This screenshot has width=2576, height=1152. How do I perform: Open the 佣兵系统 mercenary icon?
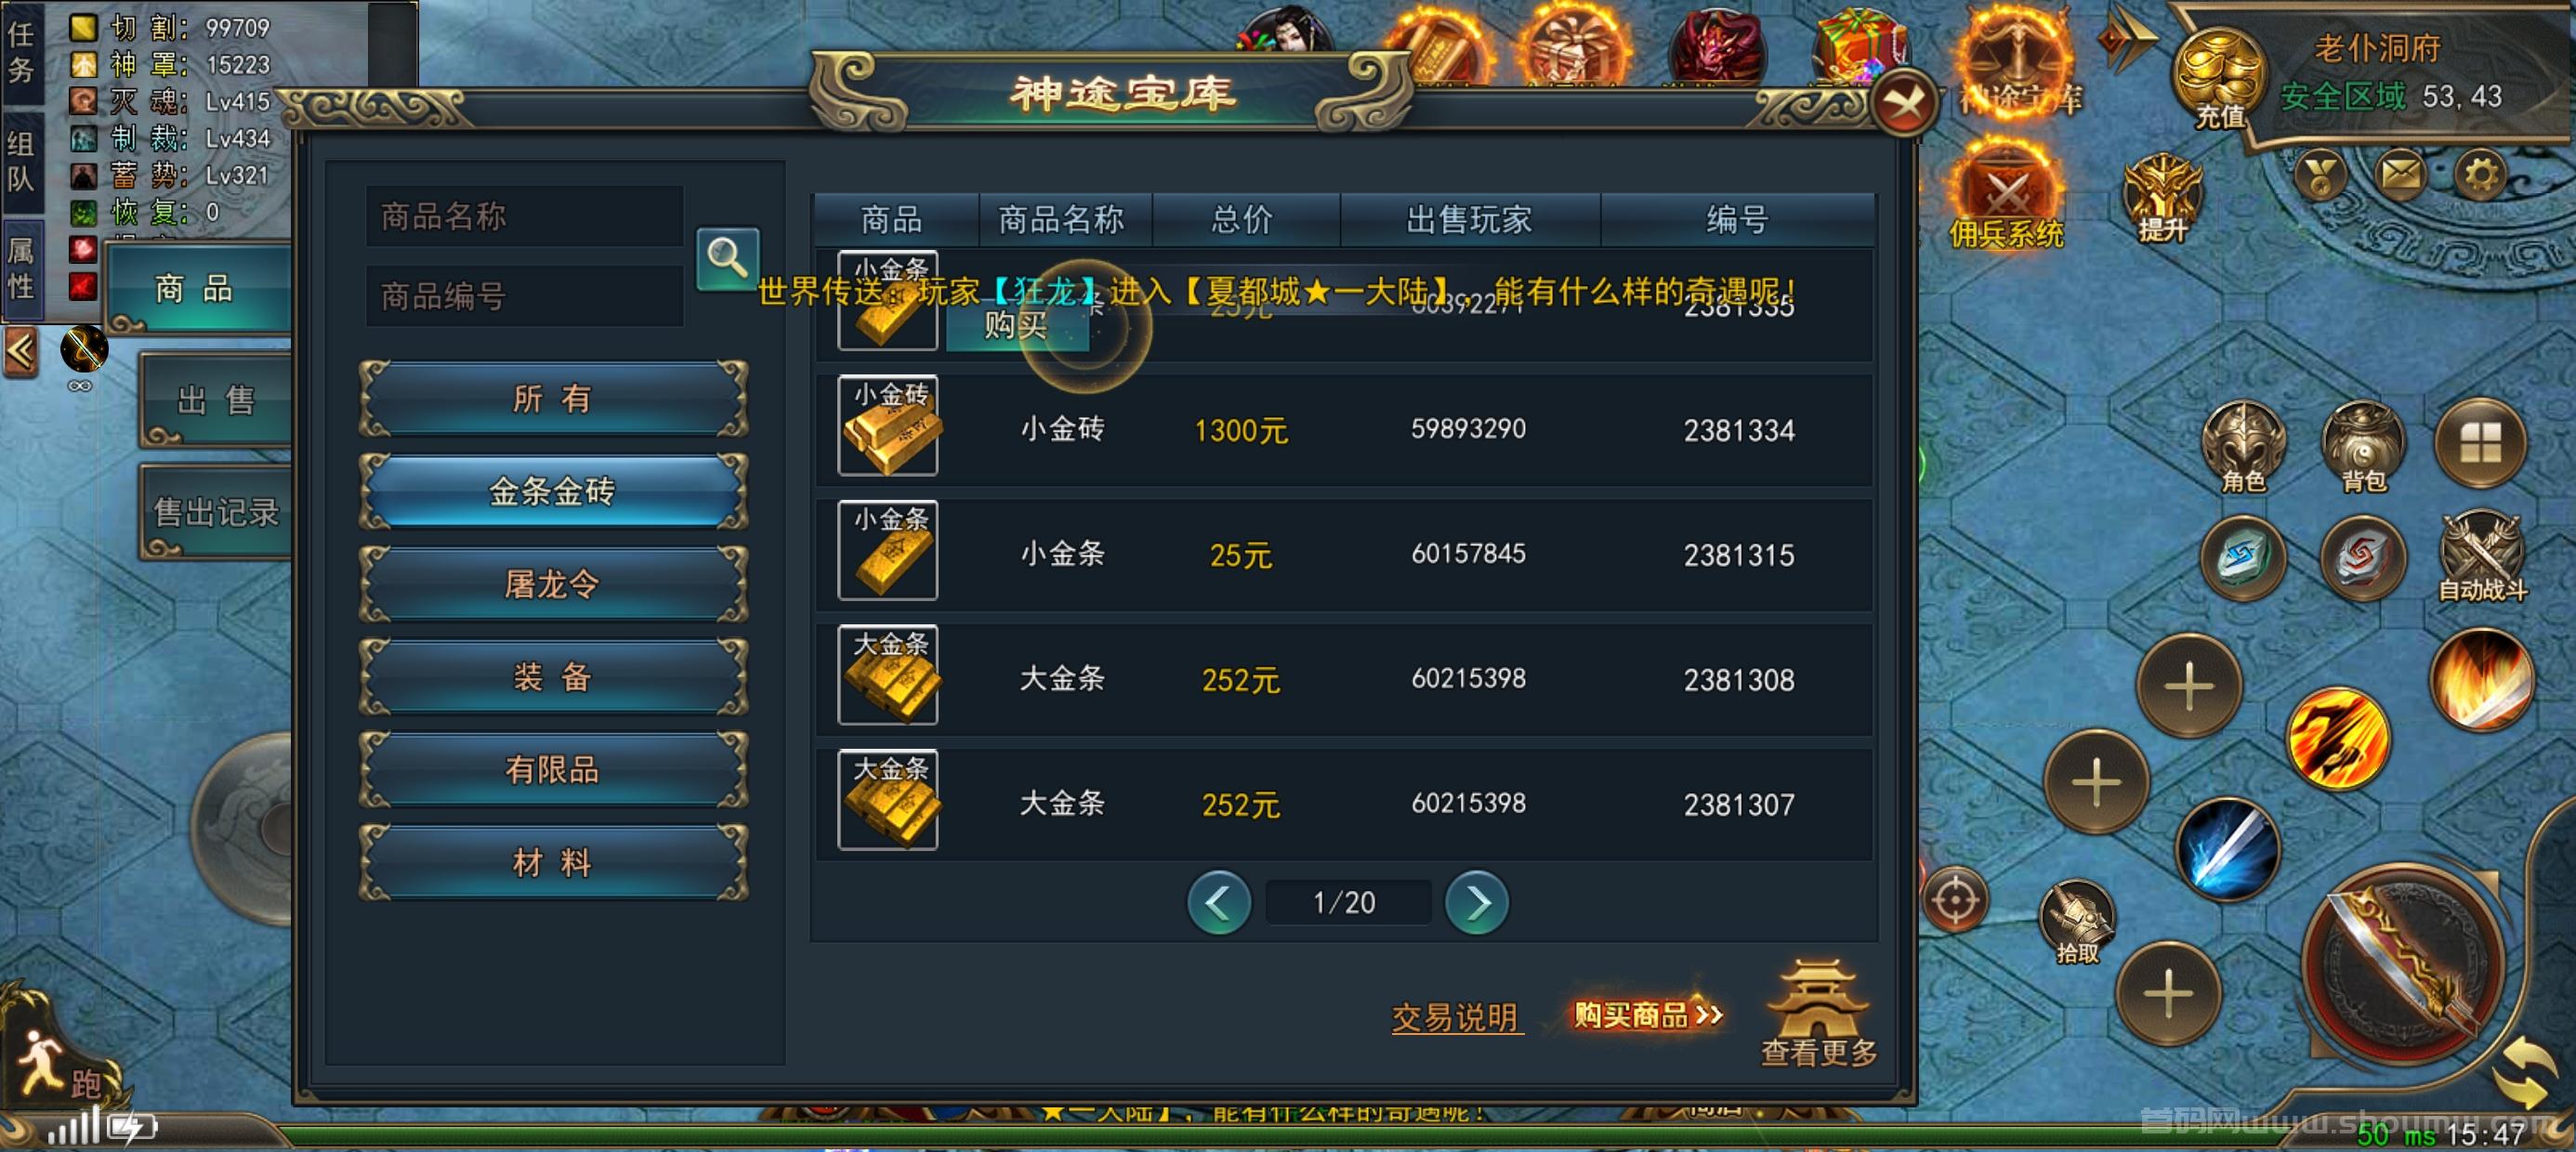click(2006, 196)
